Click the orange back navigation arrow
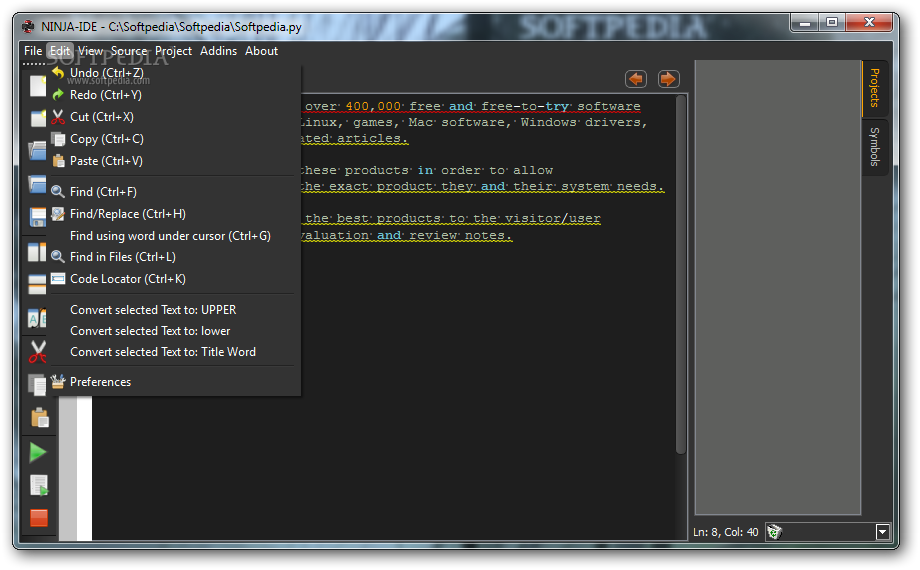The height and width of the screenshot is (570, 920). [636, 79]
